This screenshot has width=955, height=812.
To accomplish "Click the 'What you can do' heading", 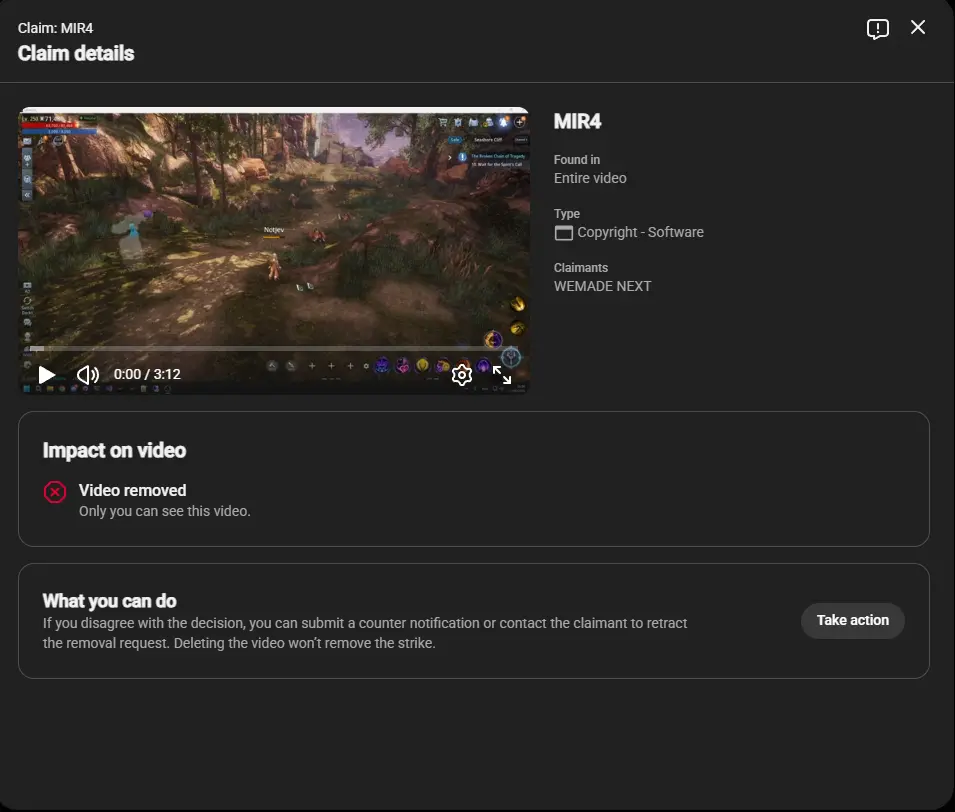I will click(x=109, y=601).
